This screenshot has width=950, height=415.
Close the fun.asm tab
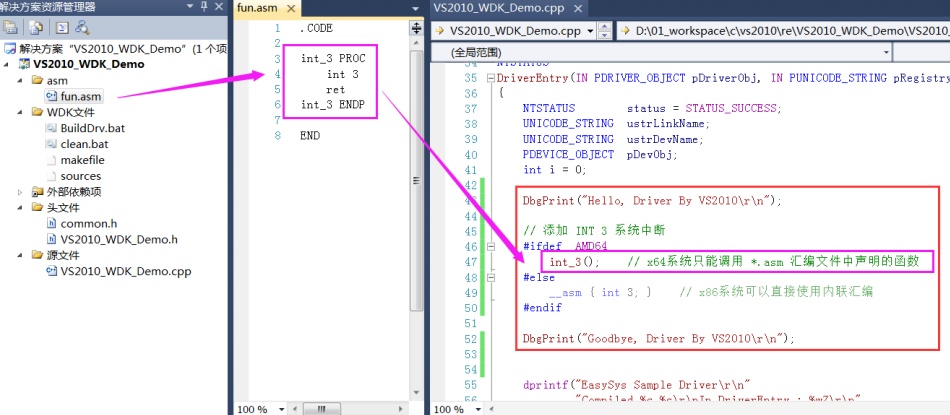pos(291,9)
